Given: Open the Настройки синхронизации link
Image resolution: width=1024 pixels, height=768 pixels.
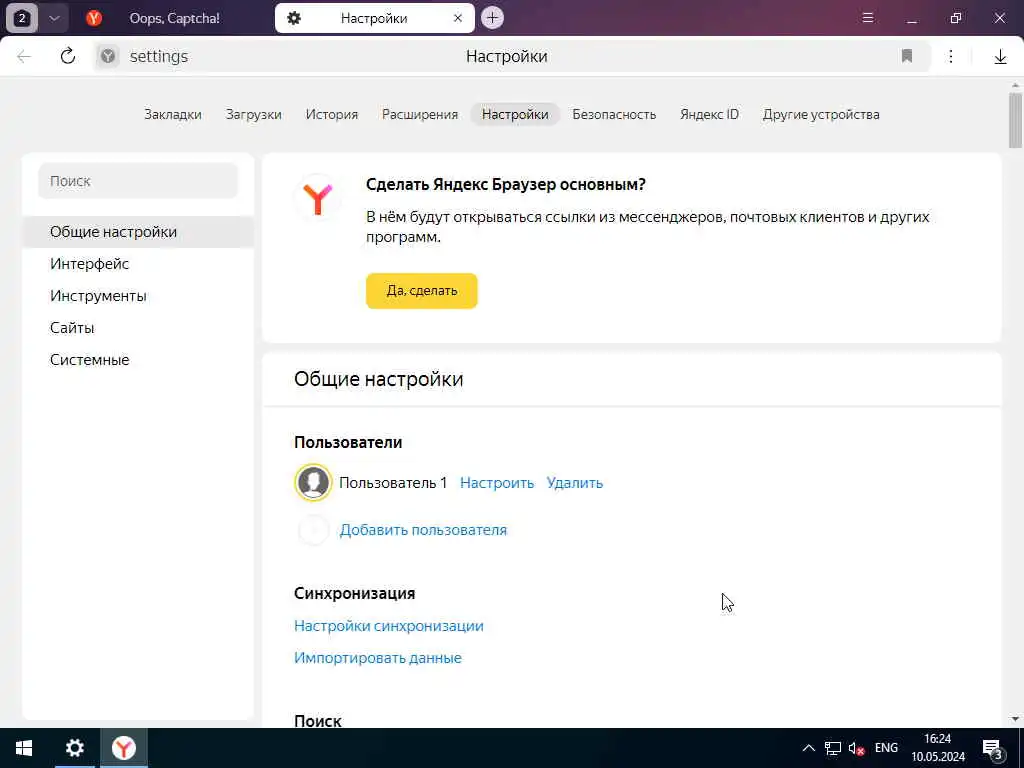Looking at the screenshot, I should click(389, 626).
